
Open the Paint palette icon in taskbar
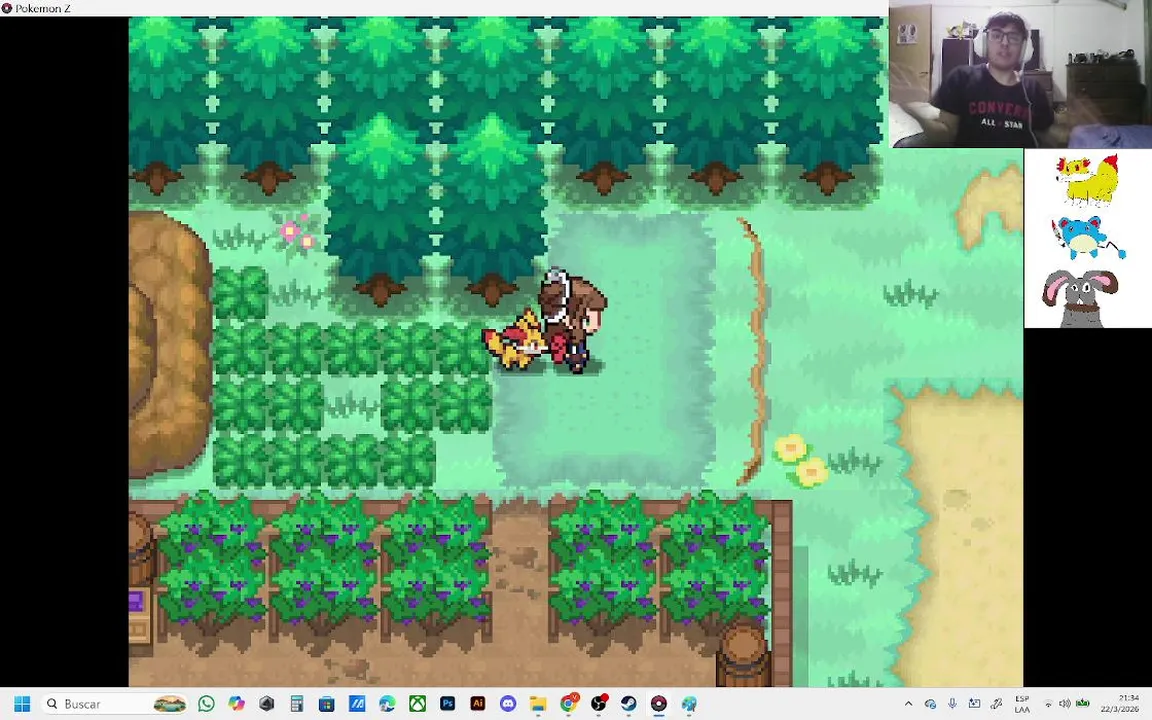[689, 704]
